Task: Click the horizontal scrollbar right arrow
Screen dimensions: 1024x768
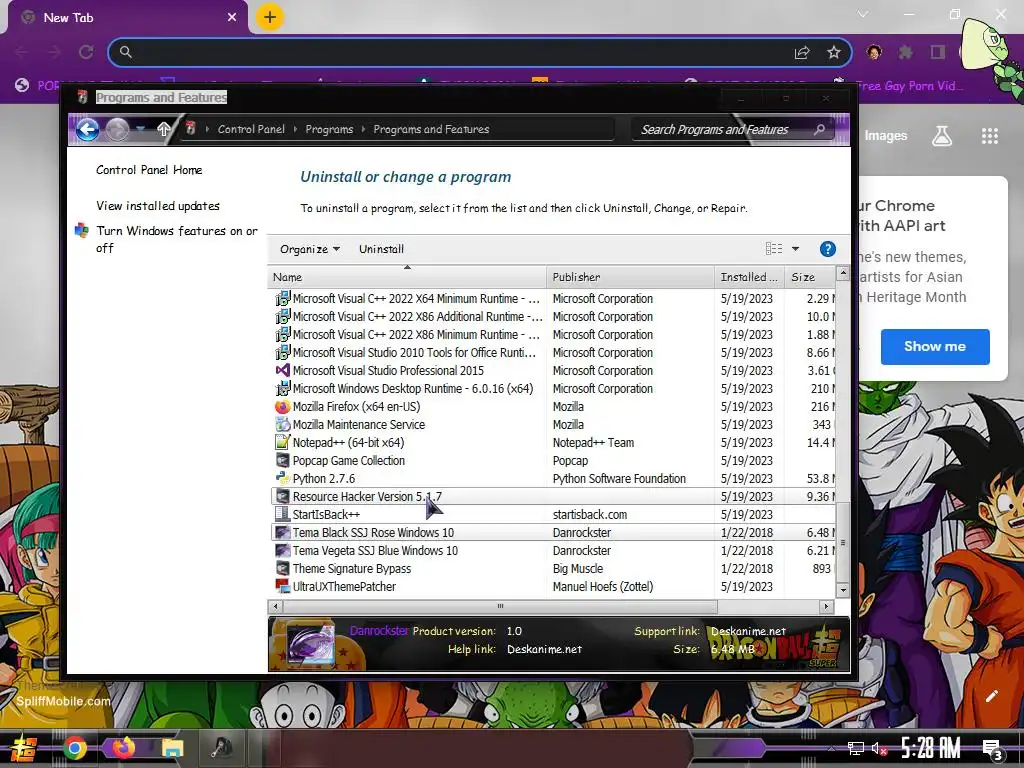Action: tap(827, 606)
